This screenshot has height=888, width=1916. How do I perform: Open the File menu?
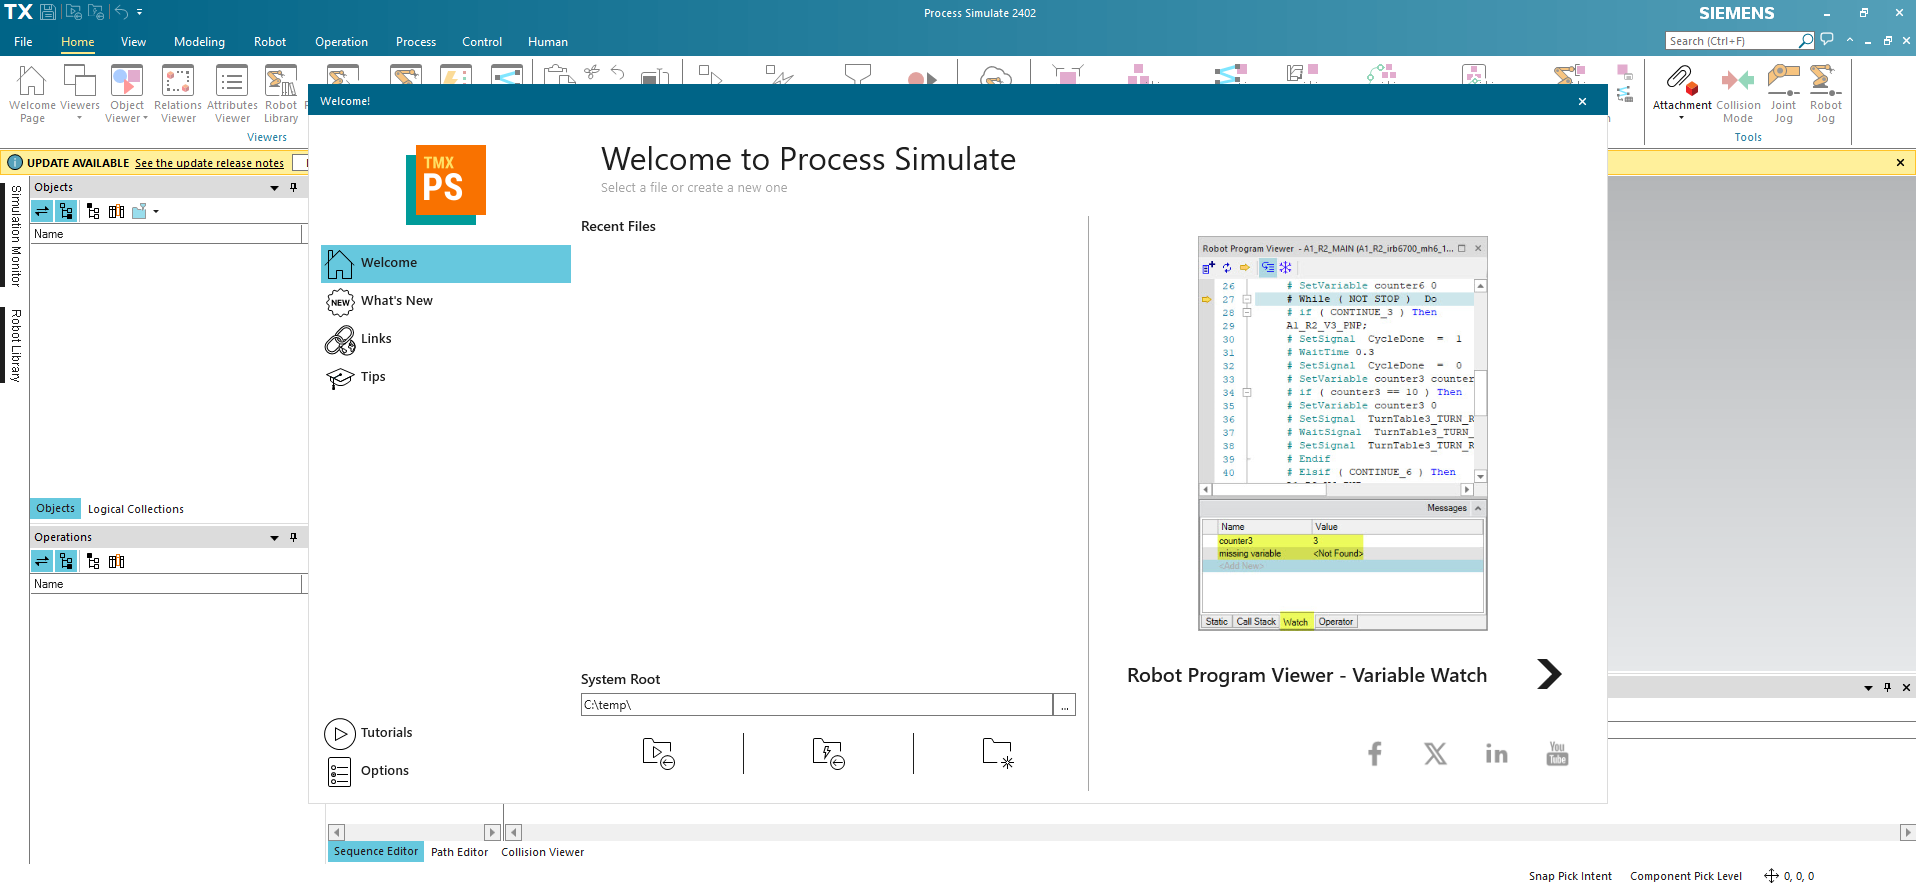point(23,42)
